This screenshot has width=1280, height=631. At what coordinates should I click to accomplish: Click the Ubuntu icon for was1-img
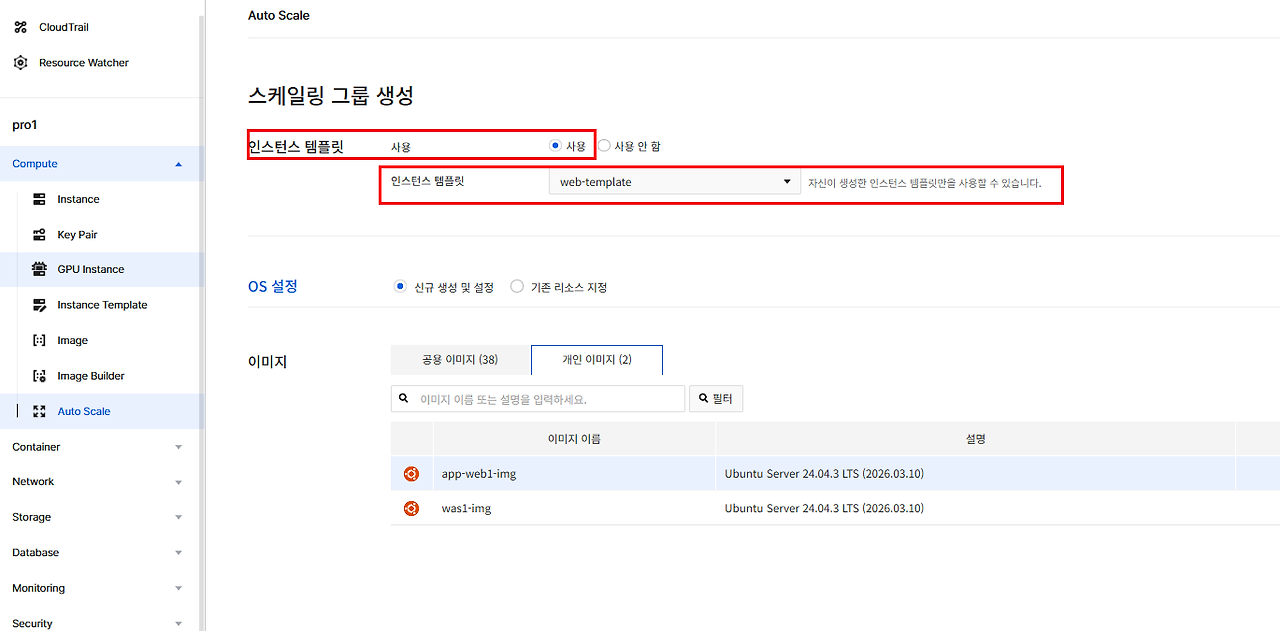(411, 508)
